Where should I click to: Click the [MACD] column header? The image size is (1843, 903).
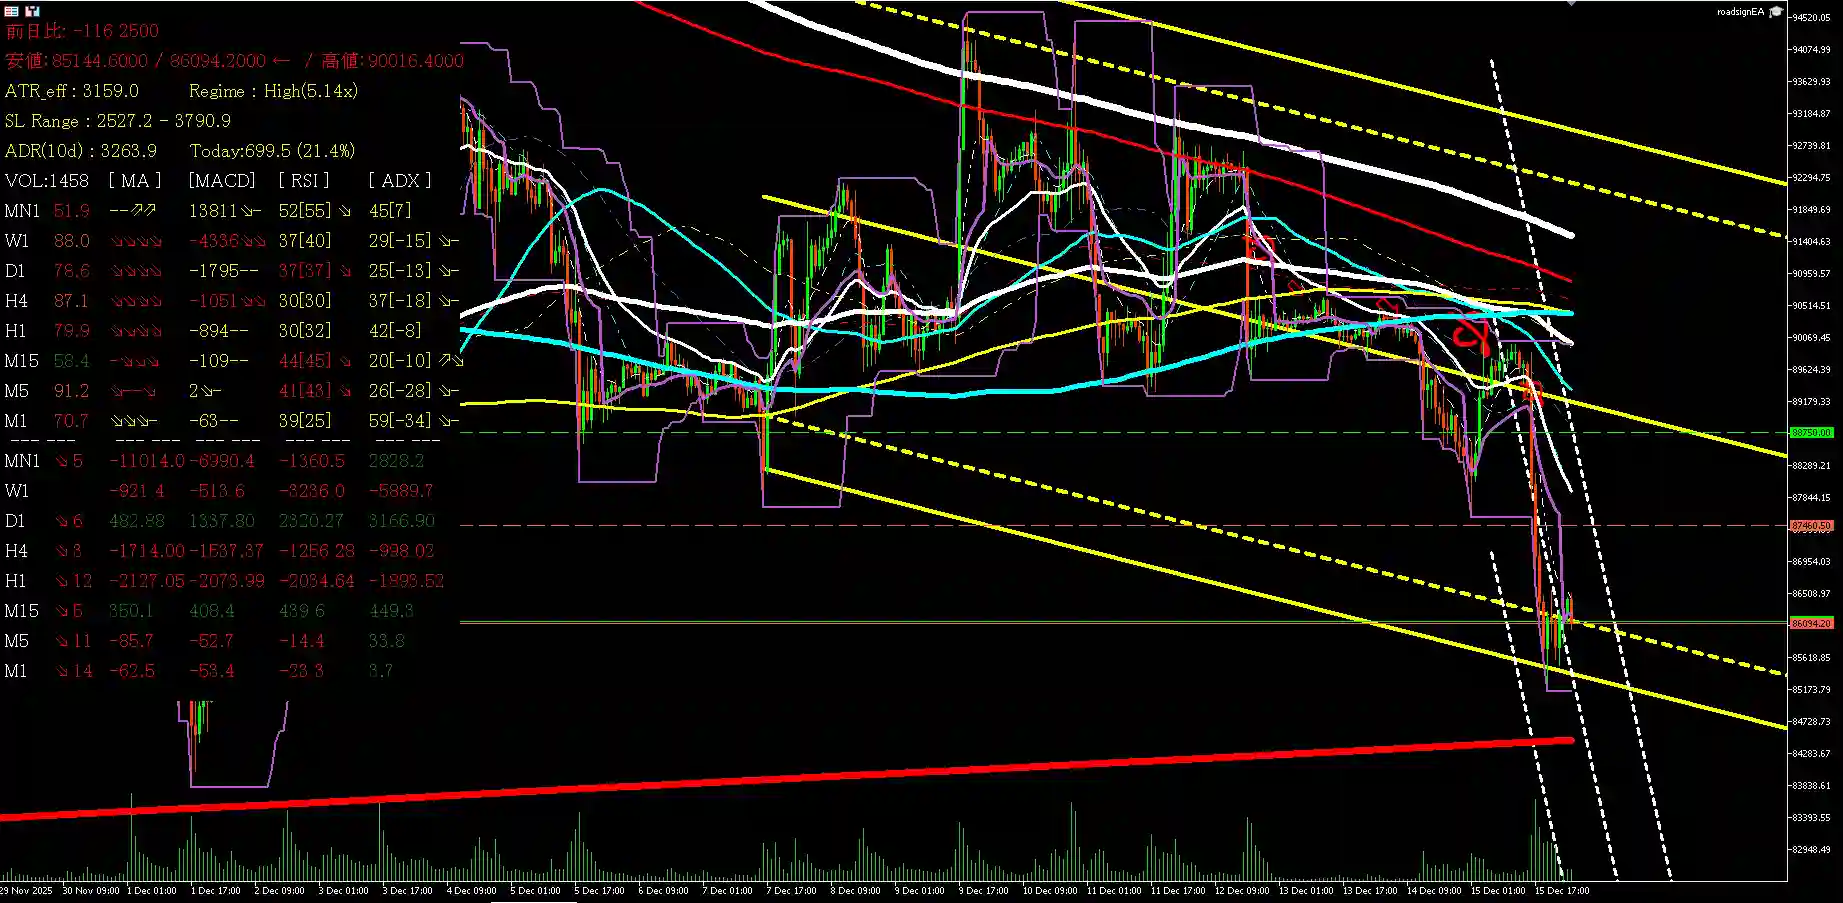tap(222, 181)
